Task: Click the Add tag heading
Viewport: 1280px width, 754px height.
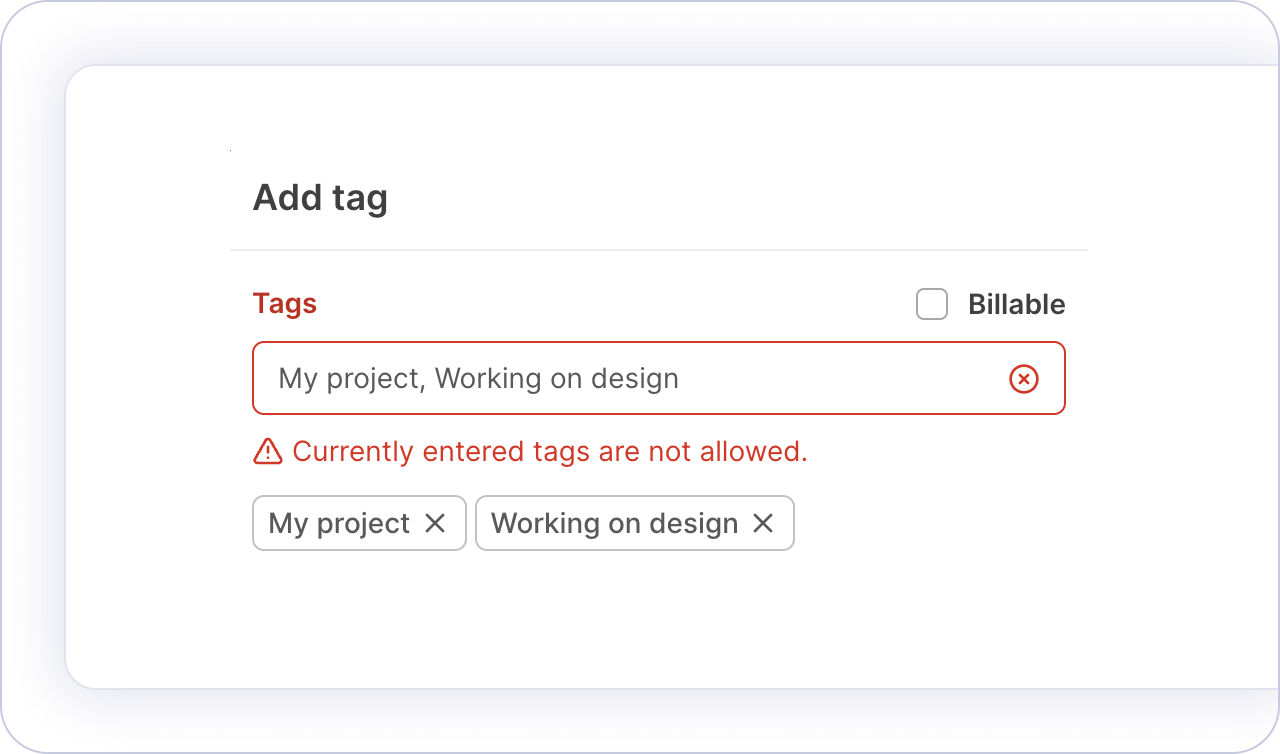Action: [320, 198]
